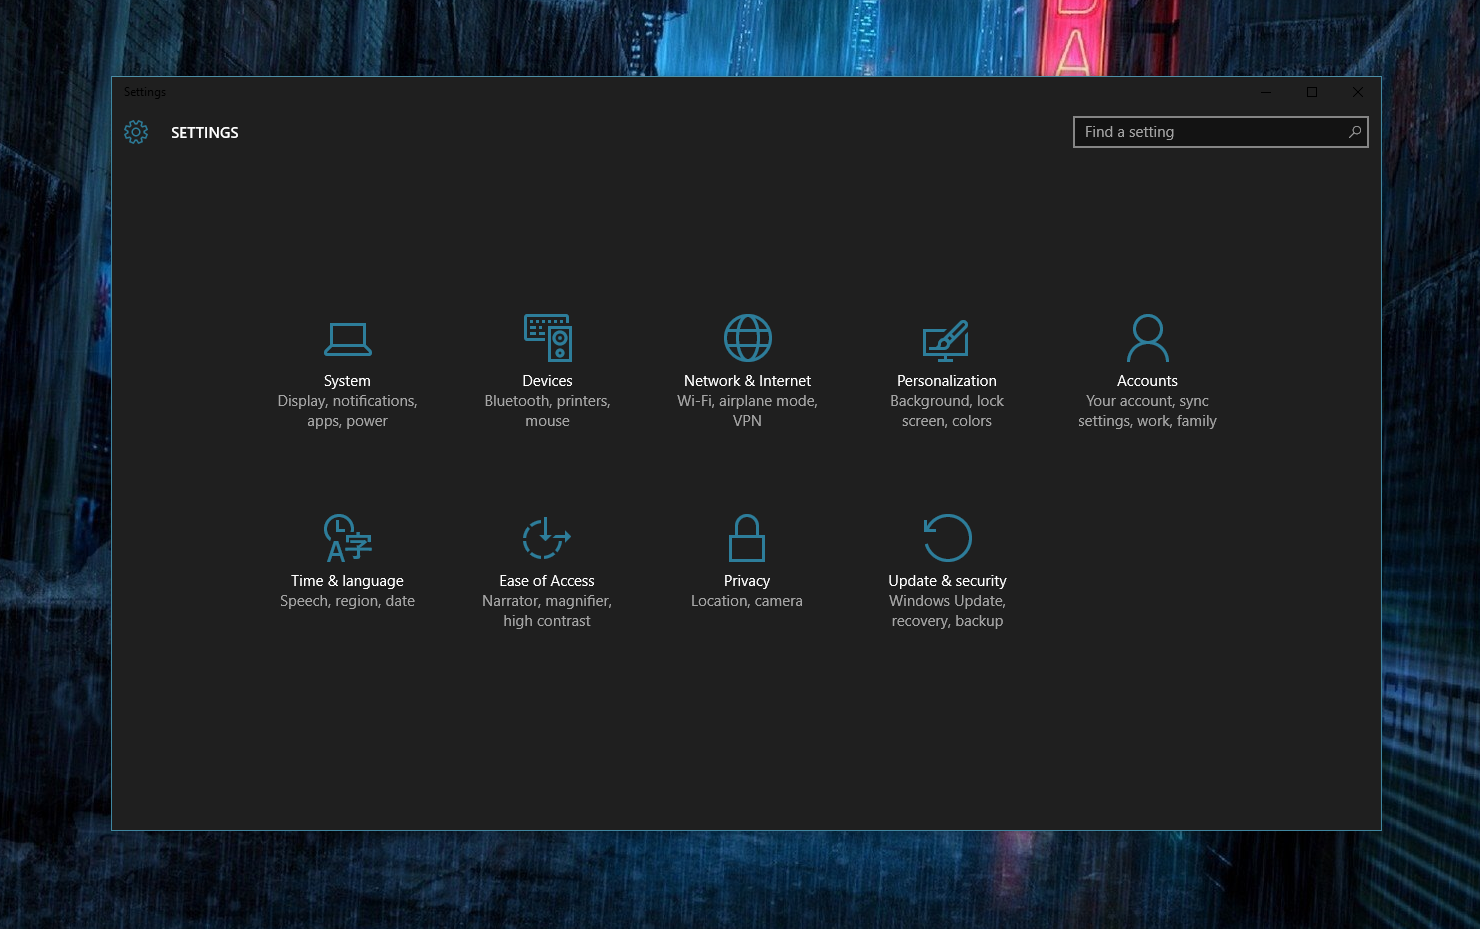This screenshot has width=1480, height=929.
Task: Click the SETTINGS header title
Action: pyautogui.click(x=204, y=133)
